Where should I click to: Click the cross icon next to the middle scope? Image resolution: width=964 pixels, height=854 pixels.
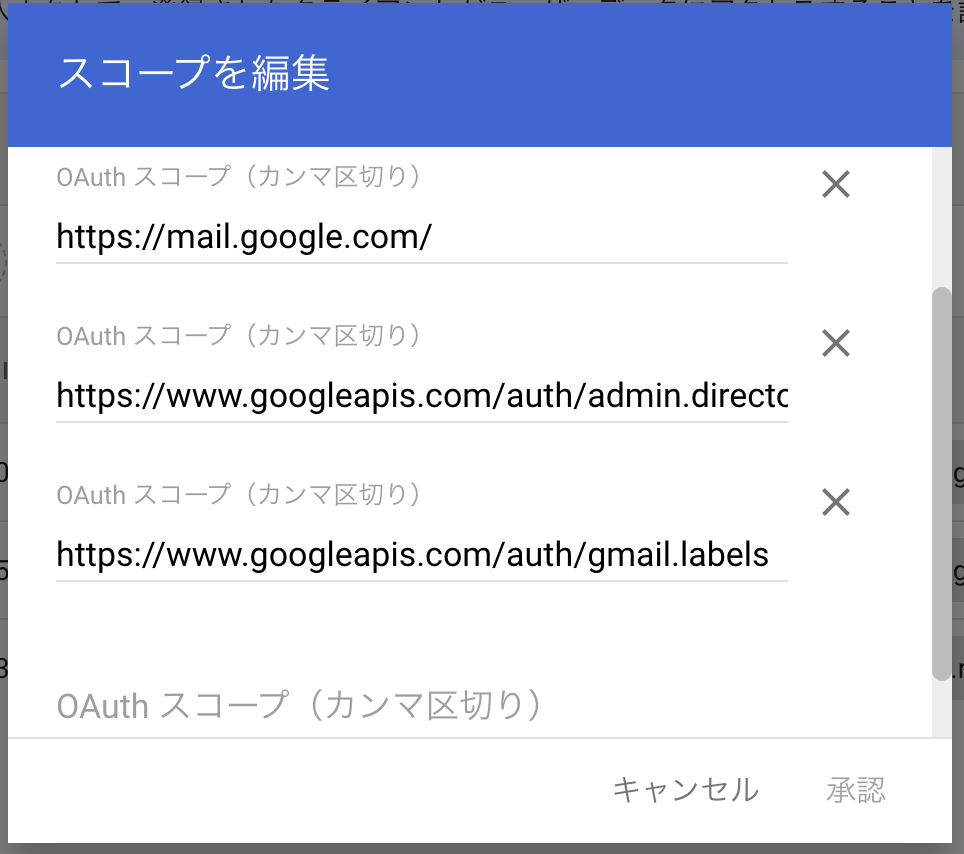(835, 343)
